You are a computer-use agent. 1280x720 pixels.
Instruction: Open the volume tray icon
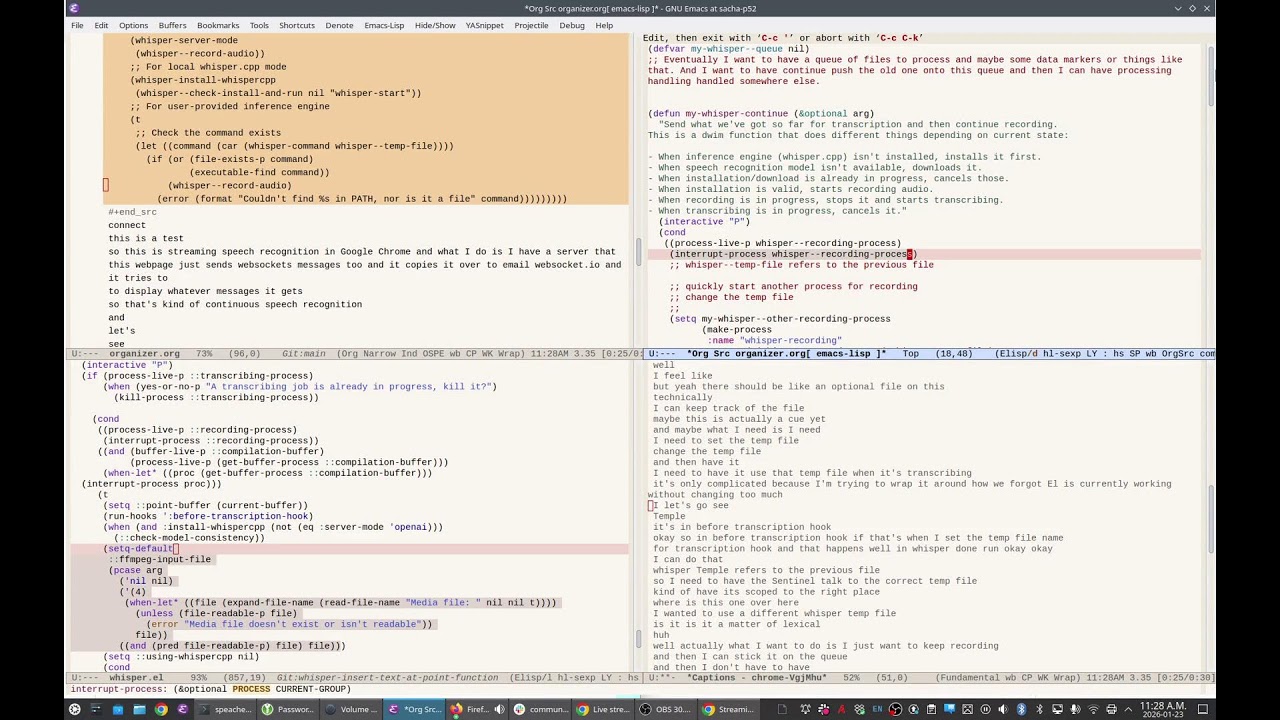point(1003,709)
